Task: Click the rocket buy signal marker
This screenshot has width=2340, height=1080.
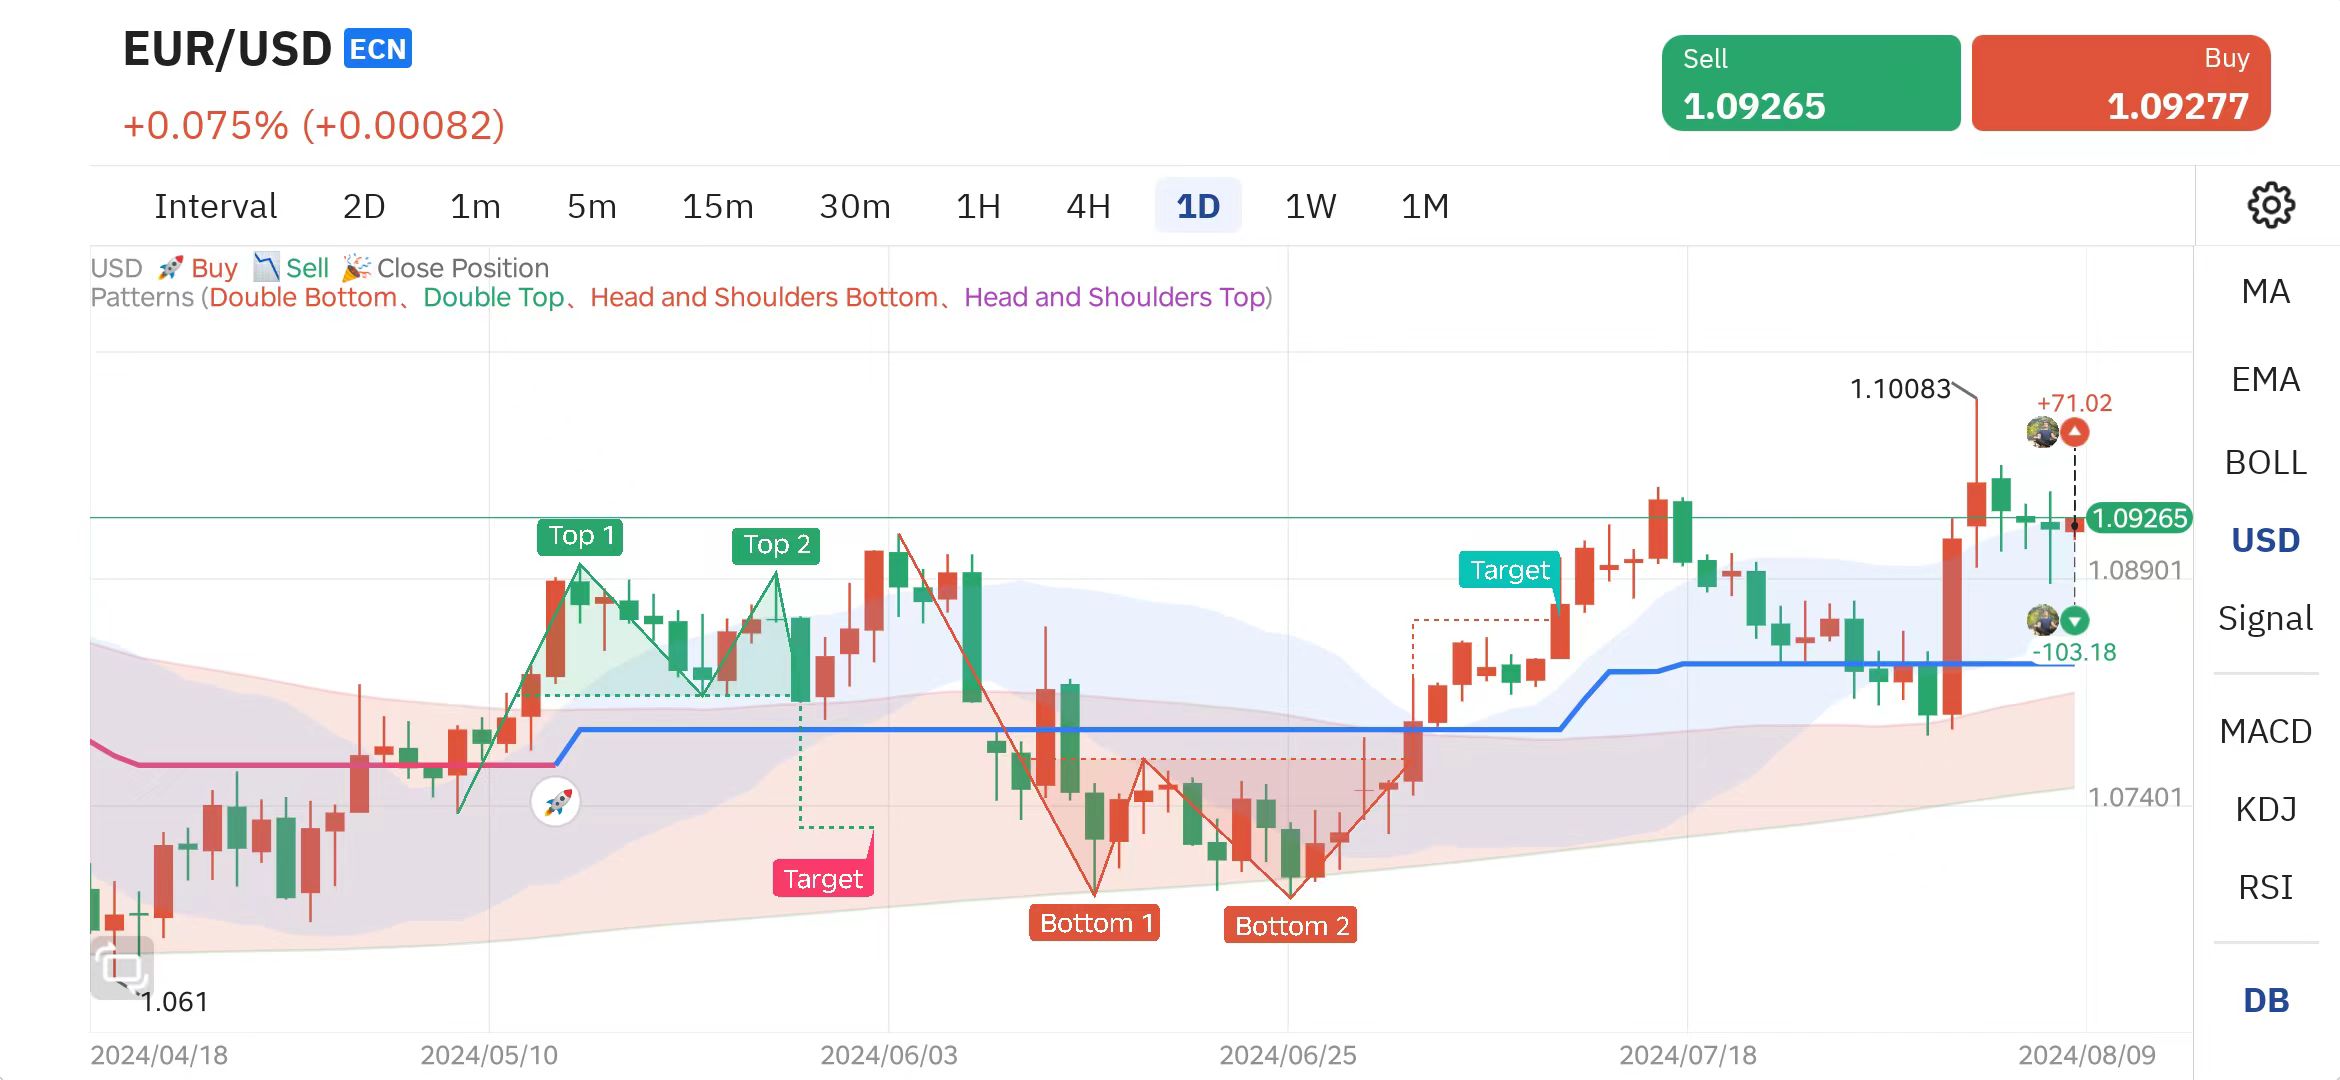Action: [x=557, y=802]
